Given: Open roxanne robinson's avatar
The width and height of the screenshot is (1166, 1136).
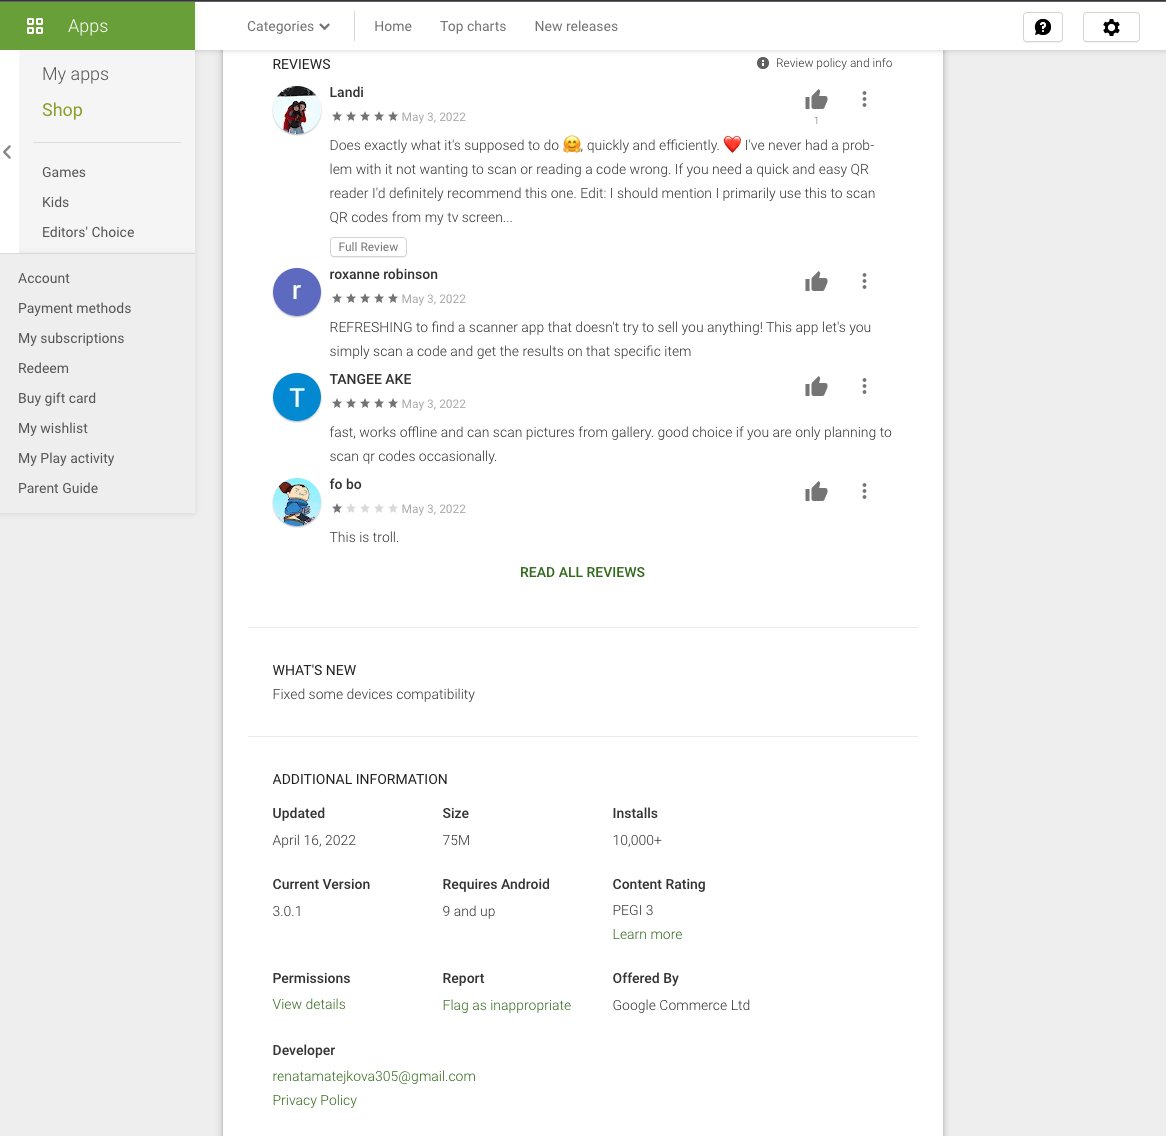Looking at the screenshot, I should pyautogui.click(x=297, y=292).
